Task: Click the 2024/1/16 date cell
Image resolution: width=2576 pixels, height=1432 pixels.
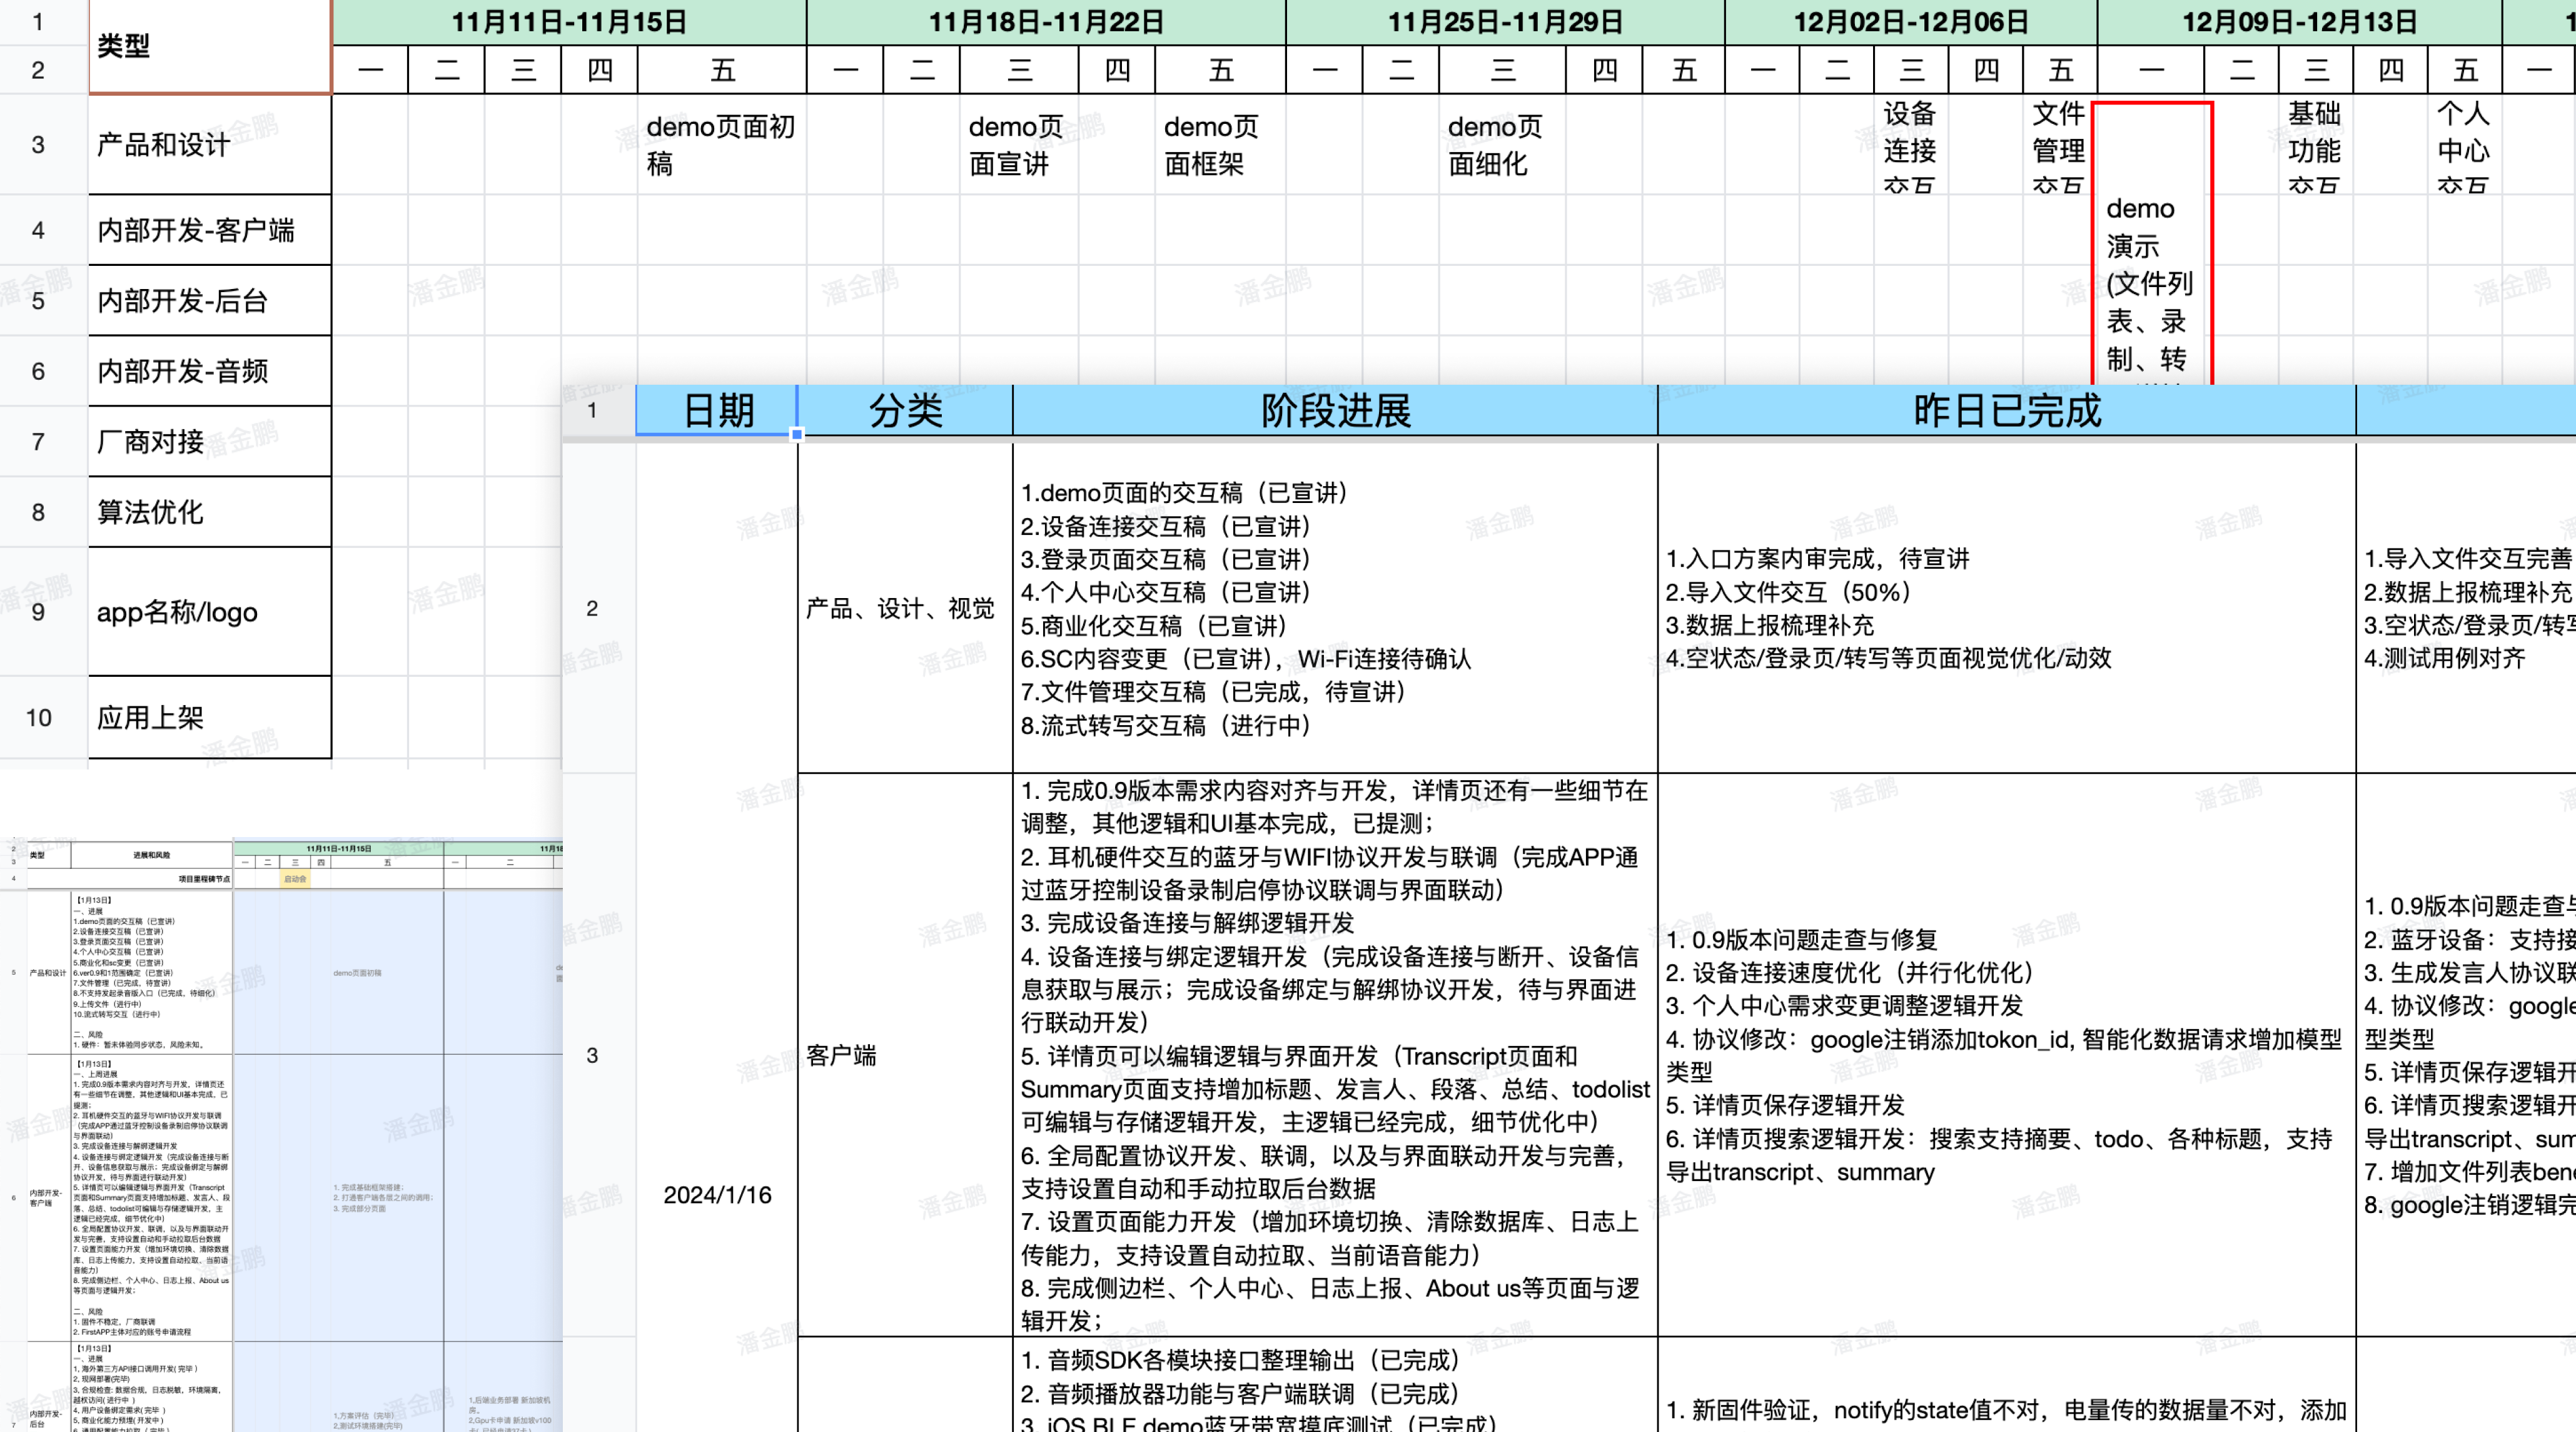Action: coord(717,1194)
